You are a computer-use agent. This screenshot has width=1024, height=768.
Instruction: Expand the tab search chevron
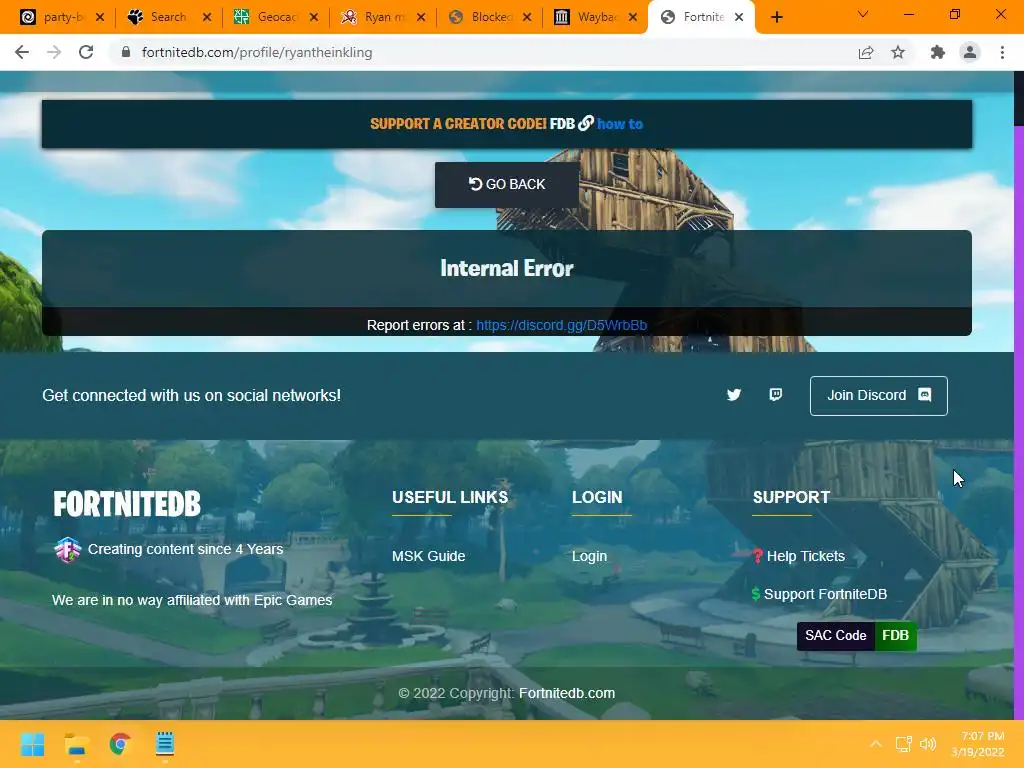click(863, 14)
